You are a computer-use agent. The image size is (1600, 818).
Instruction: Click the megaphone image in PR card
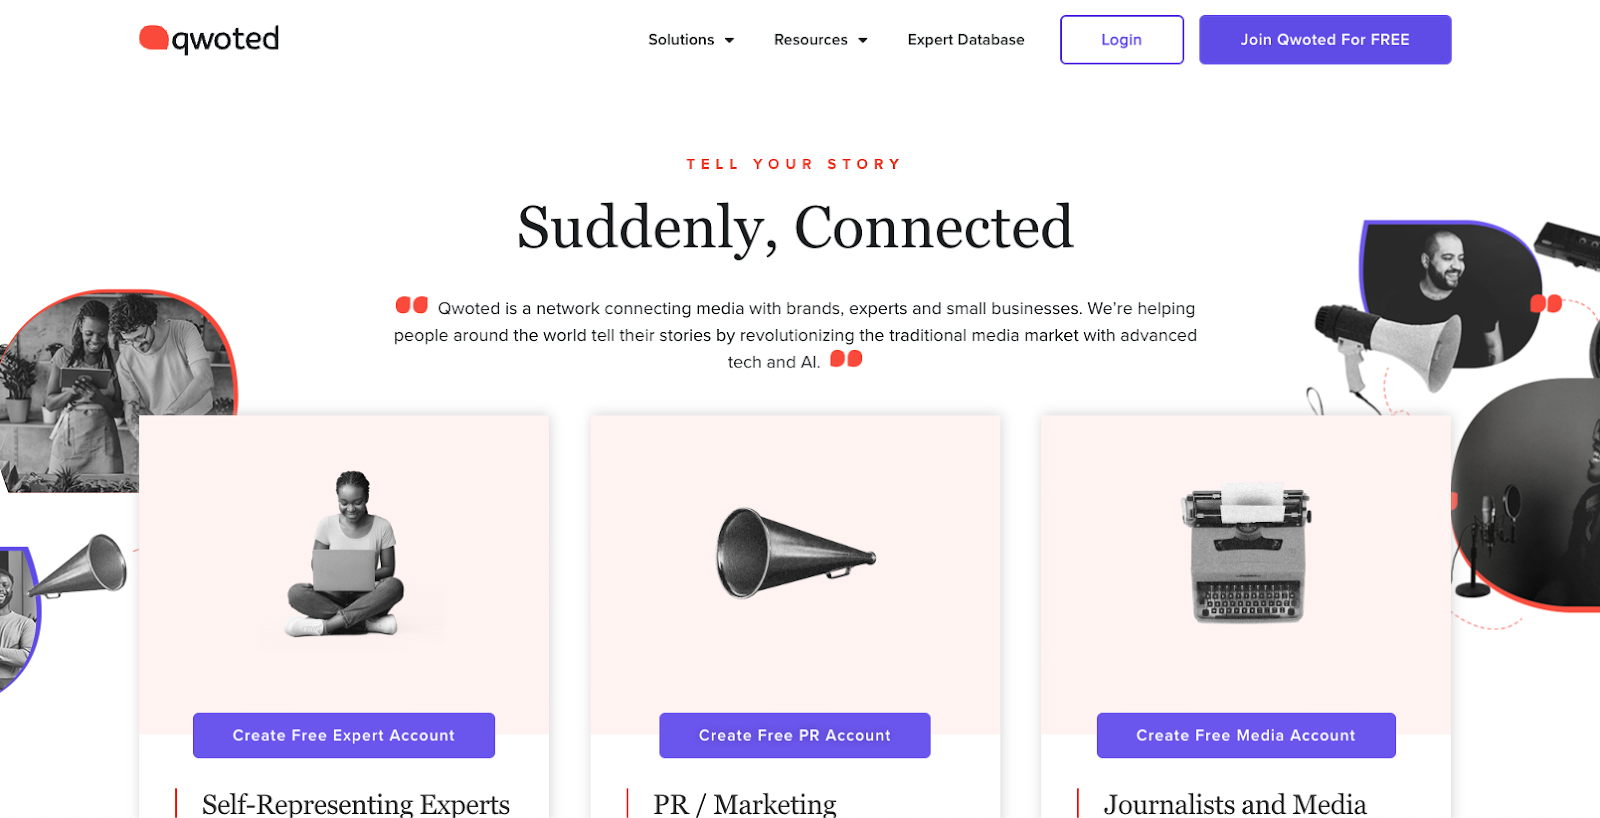click(x=795, y=553)
